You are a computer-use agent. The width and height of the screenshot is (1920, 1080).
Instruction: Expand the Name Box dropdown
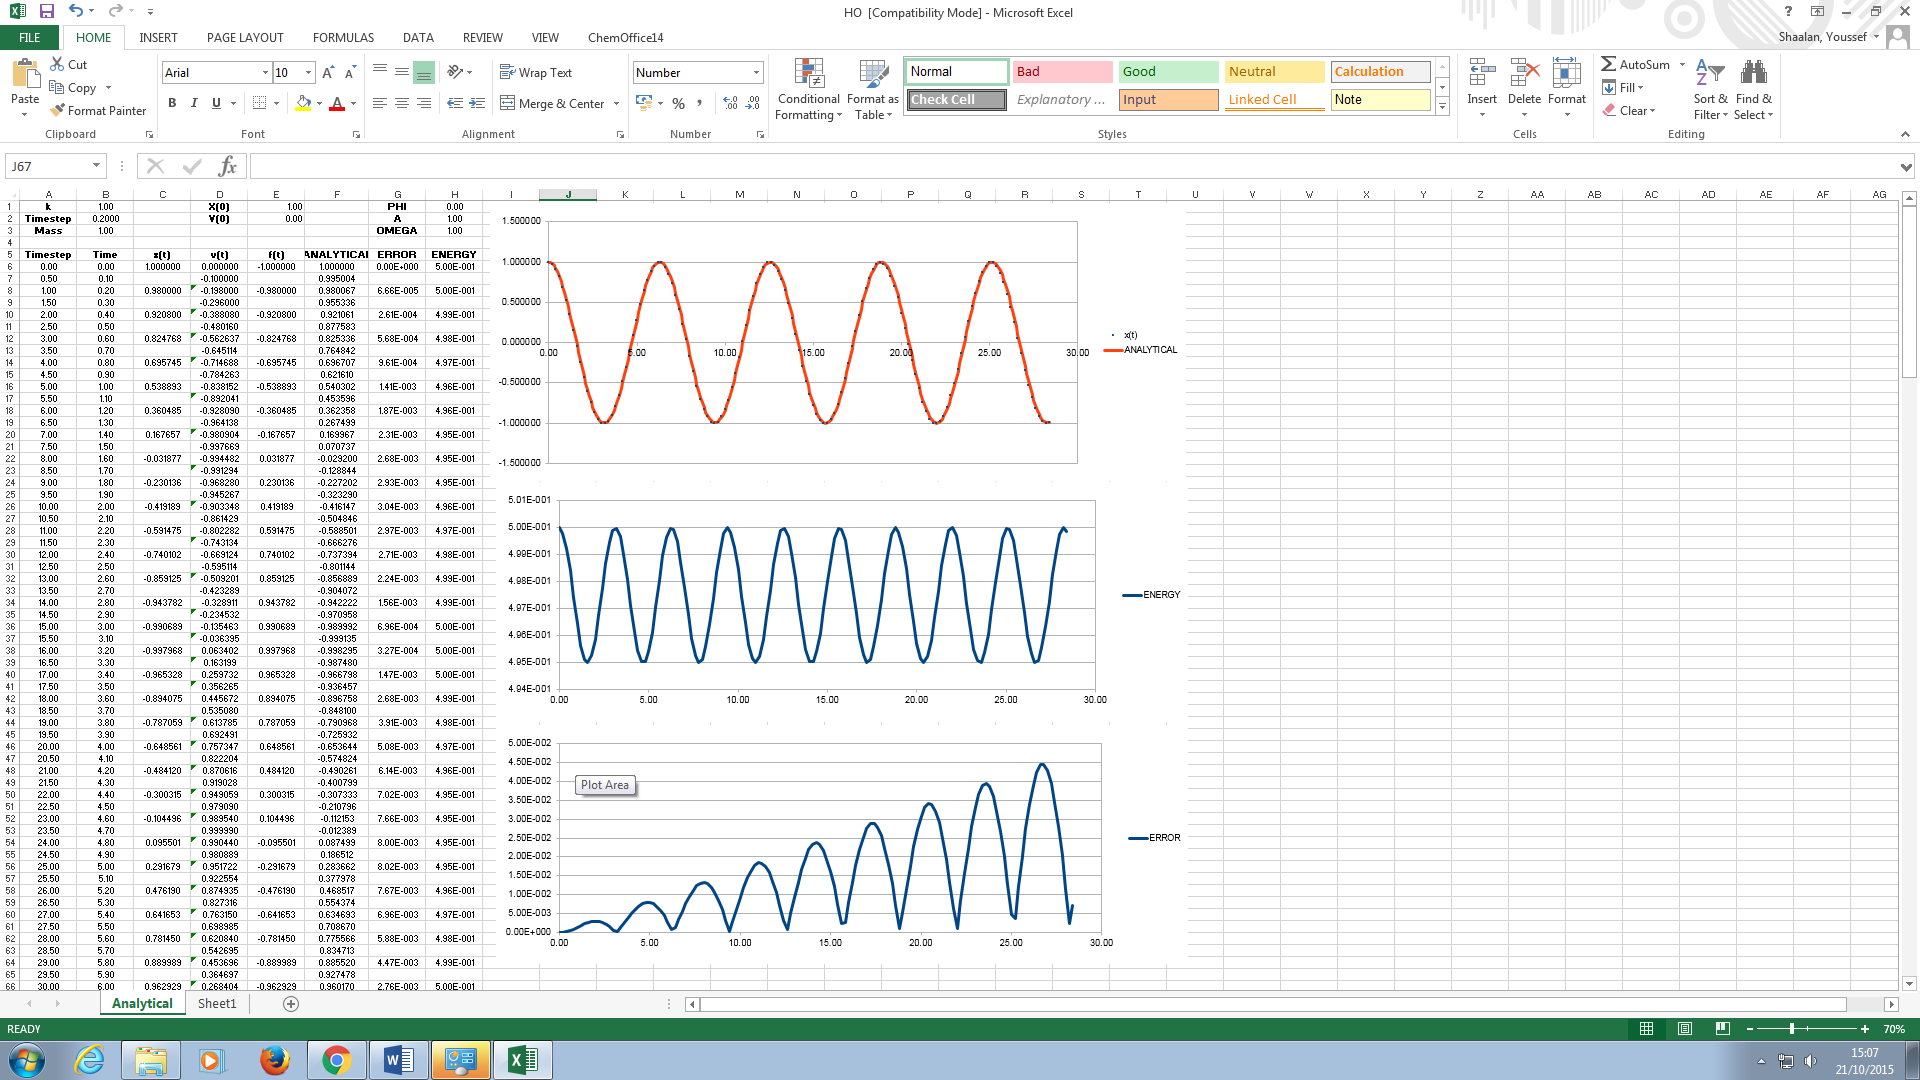(x=96, y=166)
